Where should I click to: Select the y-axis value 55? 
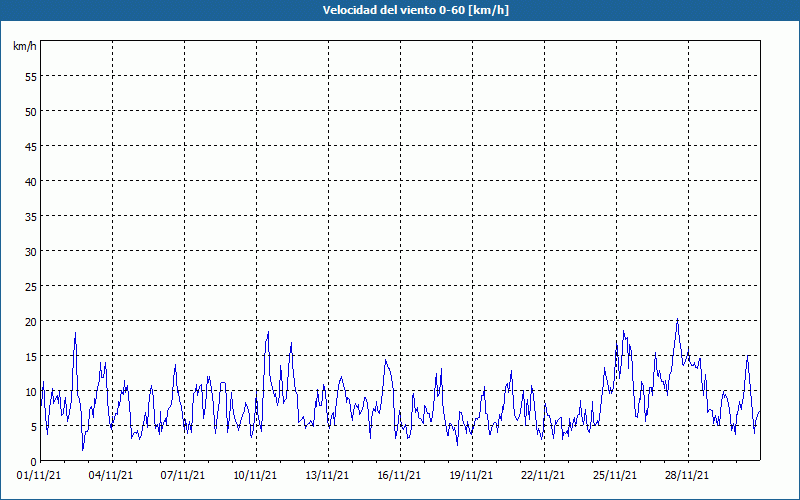pos(31,77)
